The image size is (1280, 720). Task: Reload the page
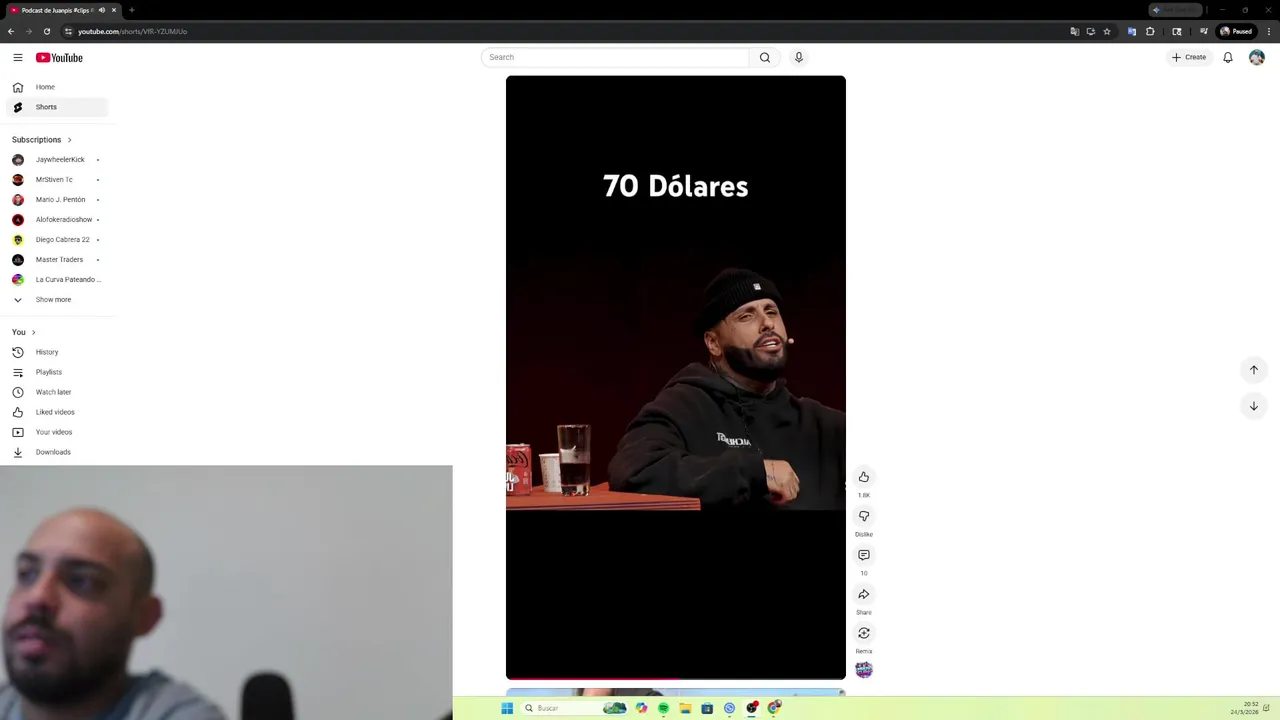47,31
